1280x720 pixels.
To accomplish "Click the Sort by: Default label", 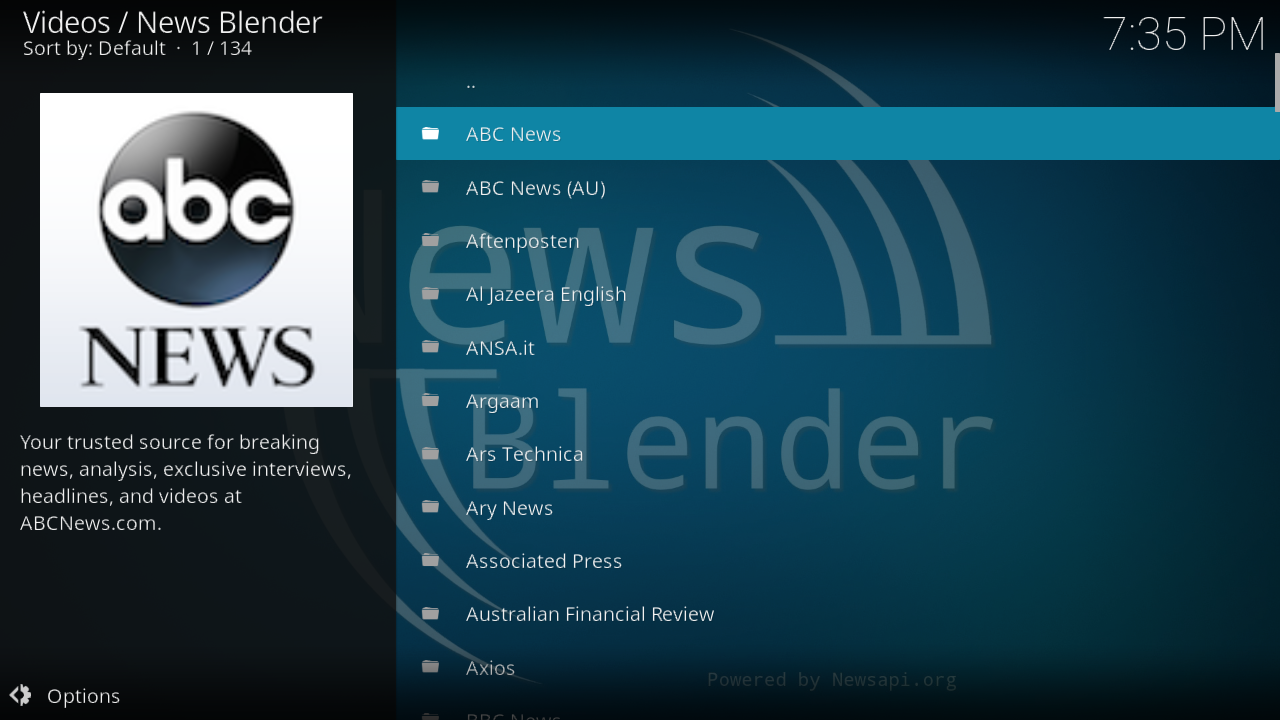I will [x=94, y=48].
